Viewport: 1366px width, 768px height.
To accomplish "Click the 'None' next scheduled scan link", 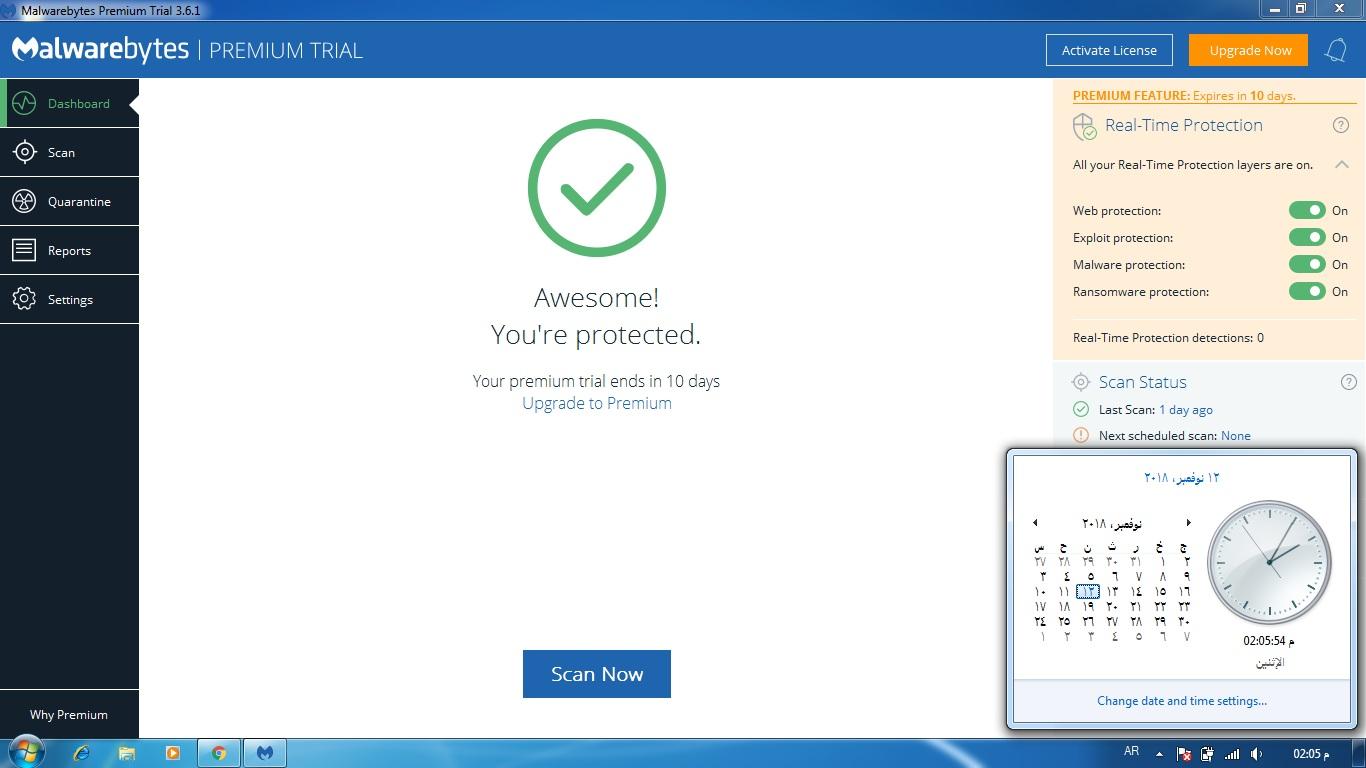I will [1236, 435].
